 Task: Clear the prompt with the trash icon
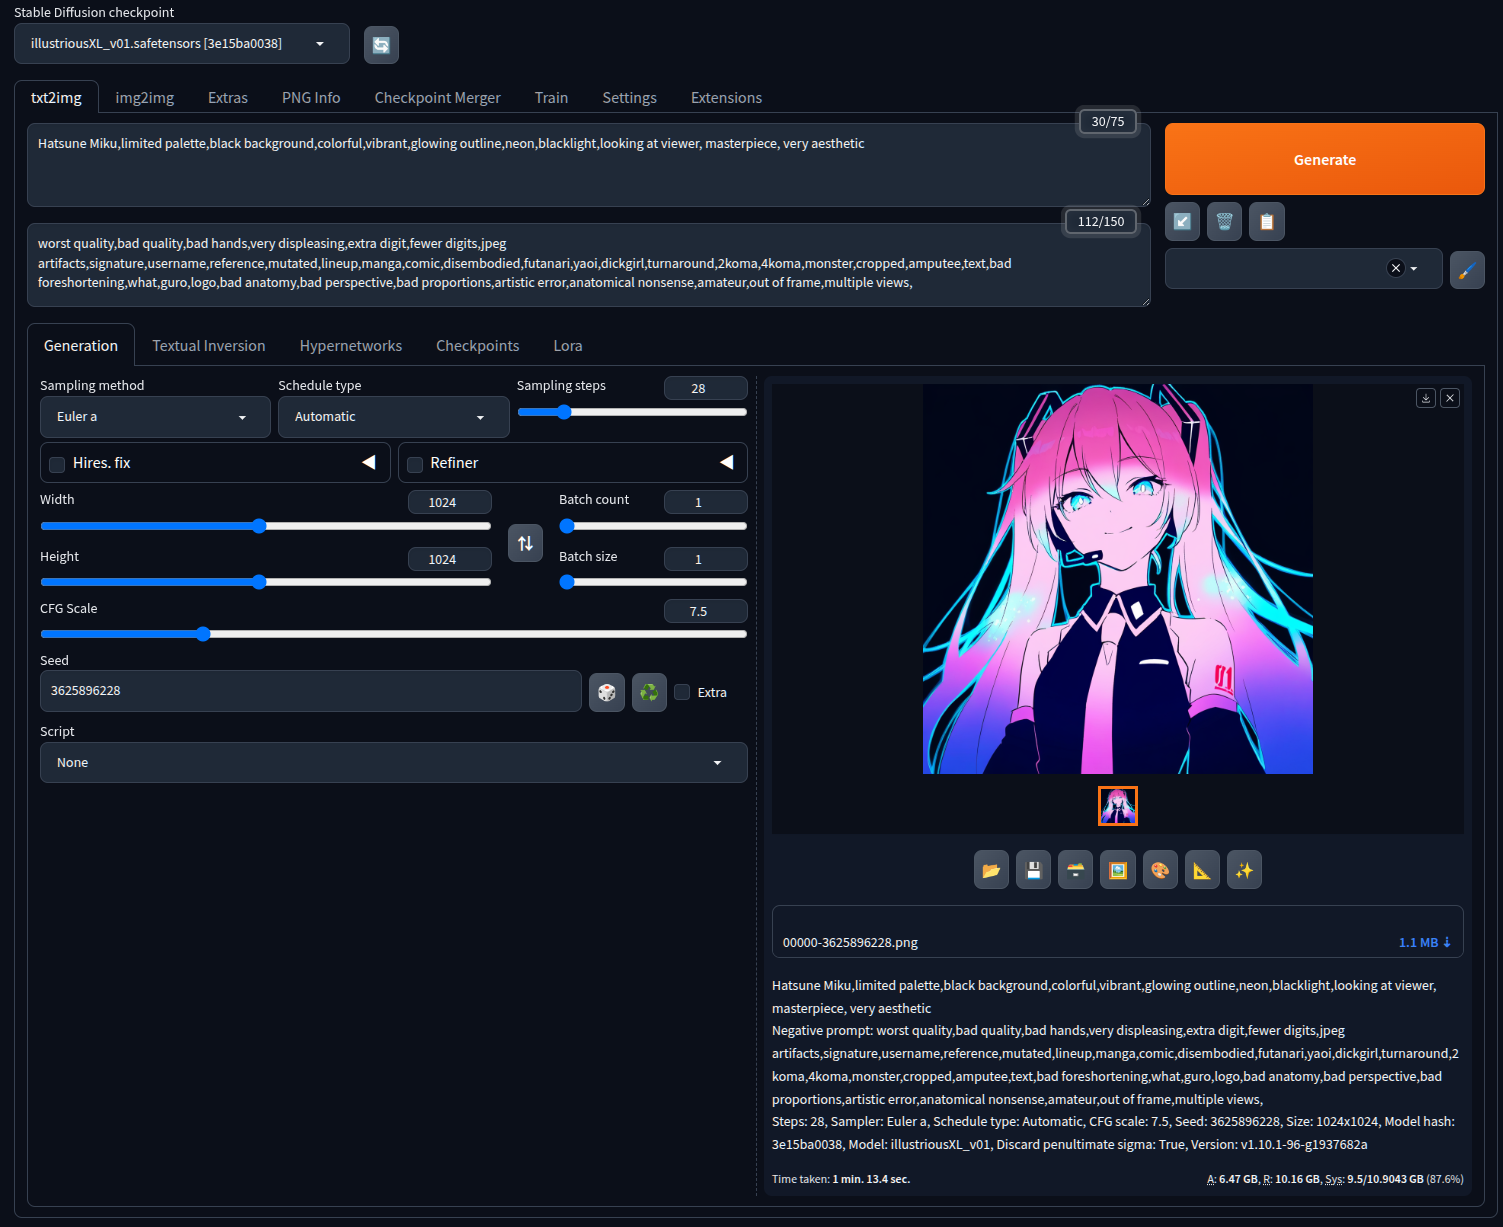1225,222
